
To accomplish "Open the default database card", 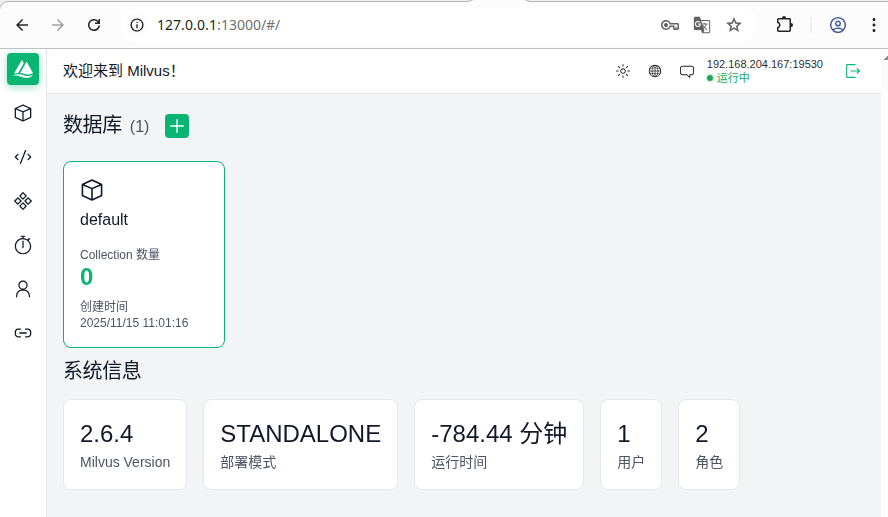I will [x=144, y=254].
